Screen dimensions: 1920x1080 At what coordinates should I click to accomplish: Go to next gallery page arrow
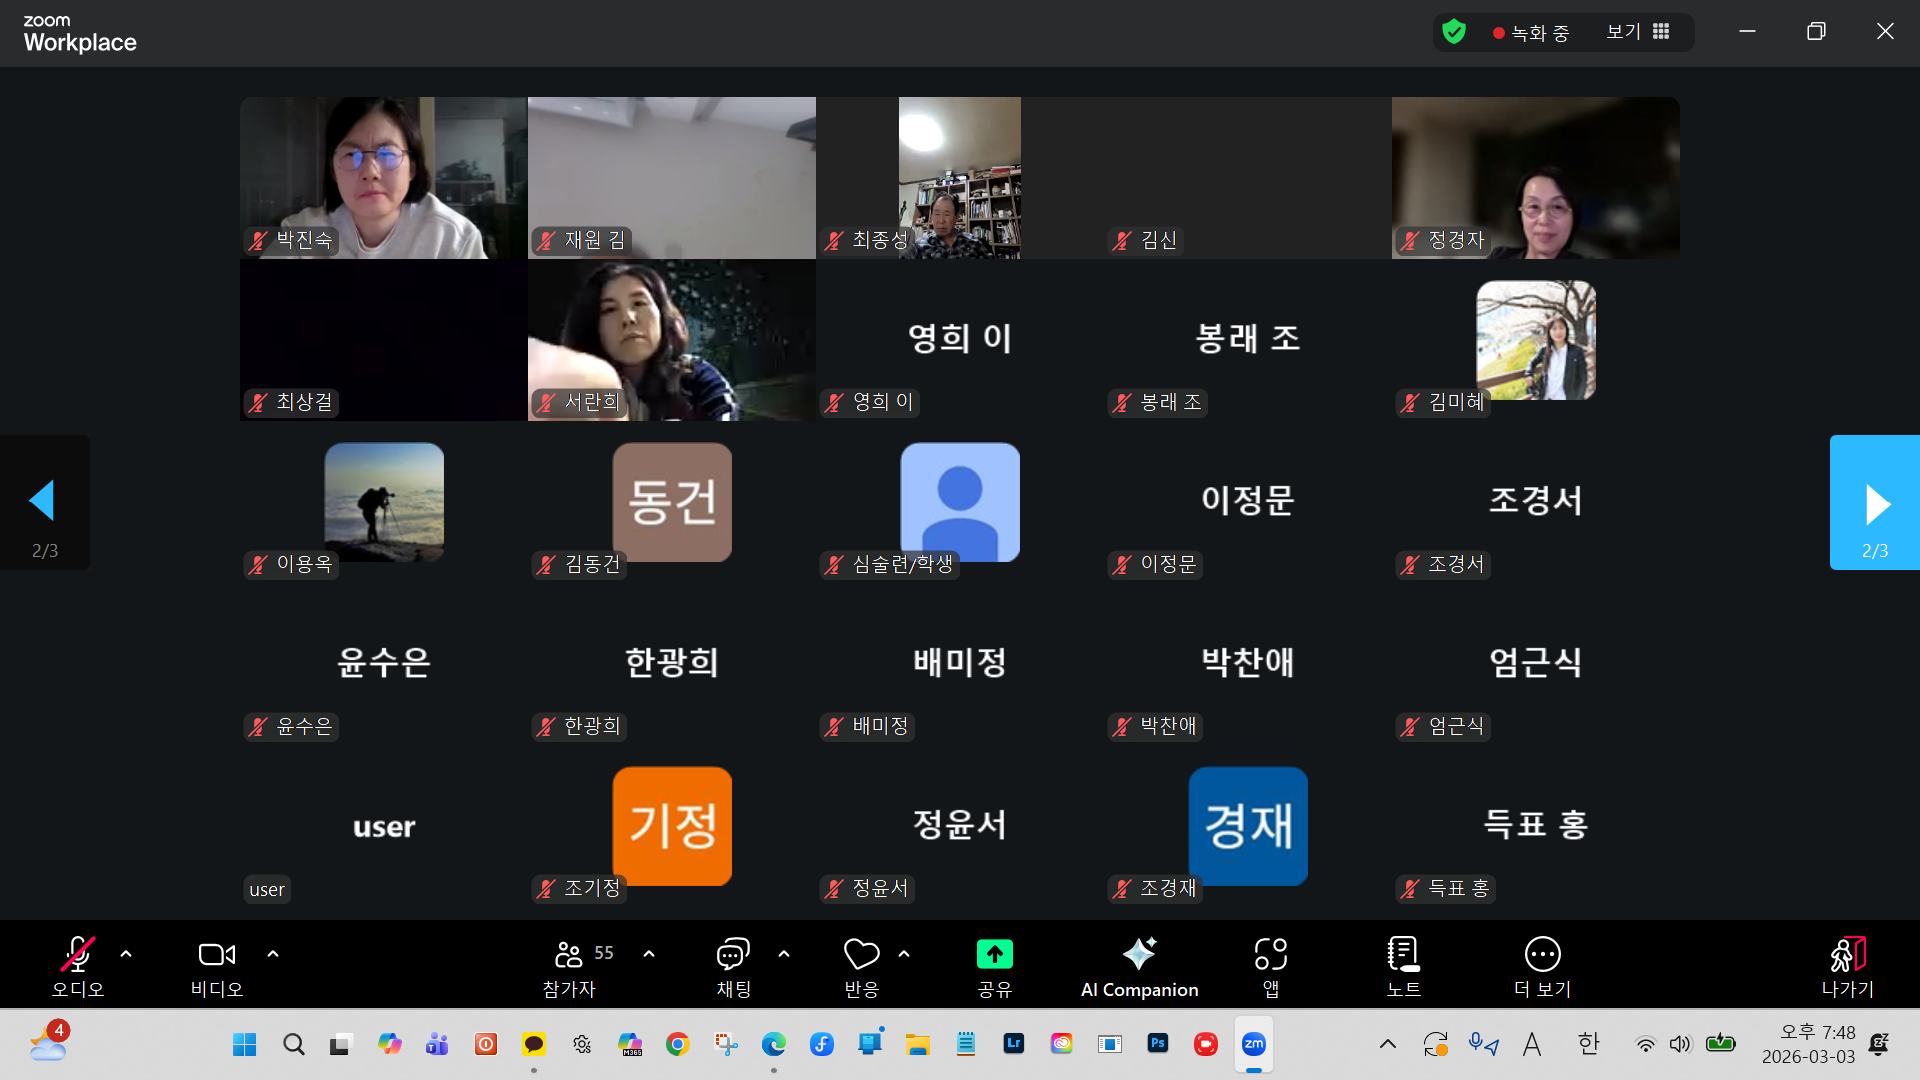(x=1874, y=503)
